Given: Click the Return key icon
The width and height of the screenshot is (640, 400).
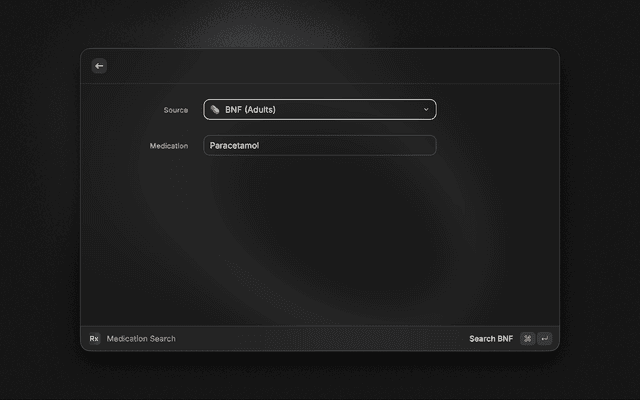Looking at the screenshot, I should (544, 339).
